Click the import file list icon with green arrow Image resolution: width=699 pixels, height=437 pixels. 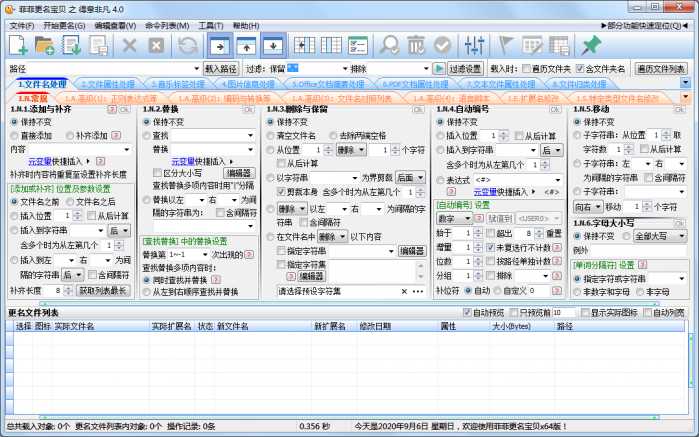click(71, 45)
